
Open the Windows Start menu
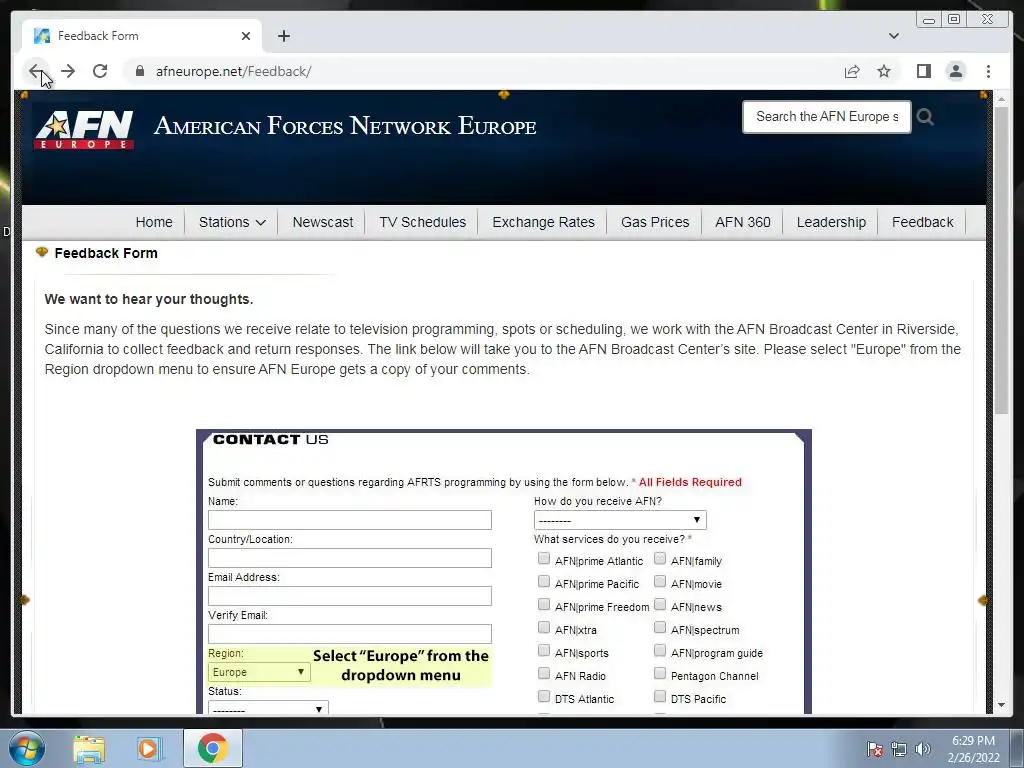pyautogui.click(x=27, y=748)
